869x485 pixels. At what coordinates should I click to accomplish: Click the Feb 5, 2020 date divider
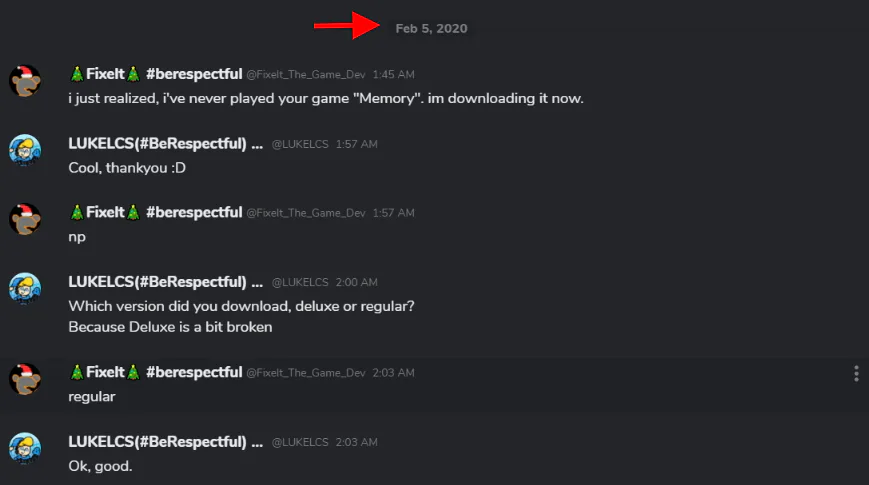click(431, 28)
